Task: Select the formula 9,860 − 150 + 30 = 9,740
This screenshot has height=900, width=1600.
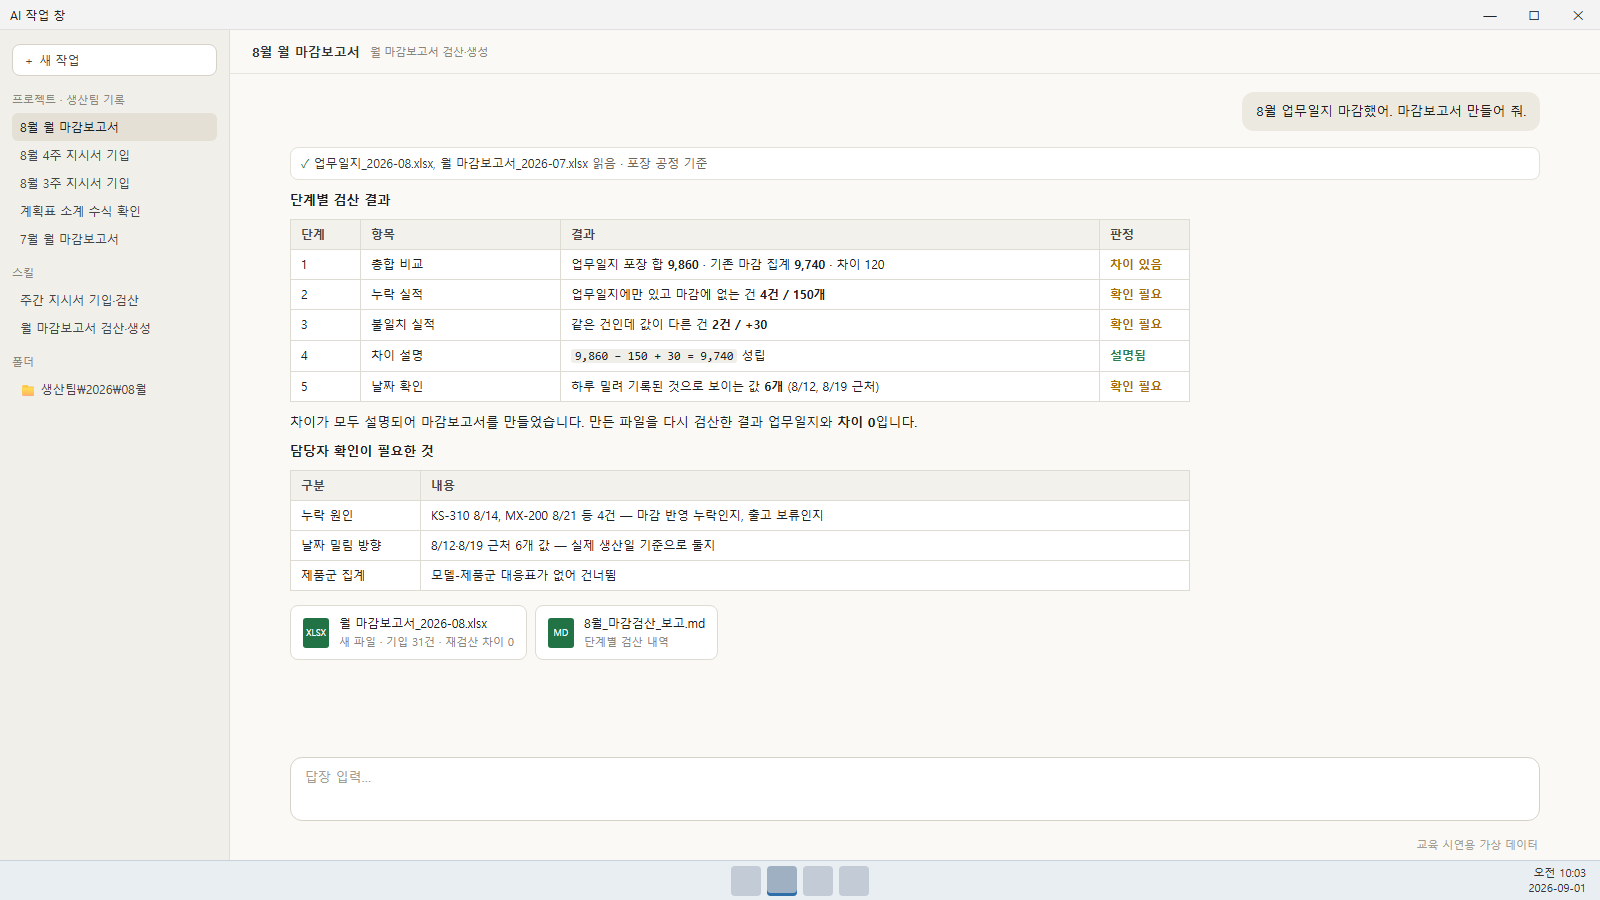Action: 654,356
